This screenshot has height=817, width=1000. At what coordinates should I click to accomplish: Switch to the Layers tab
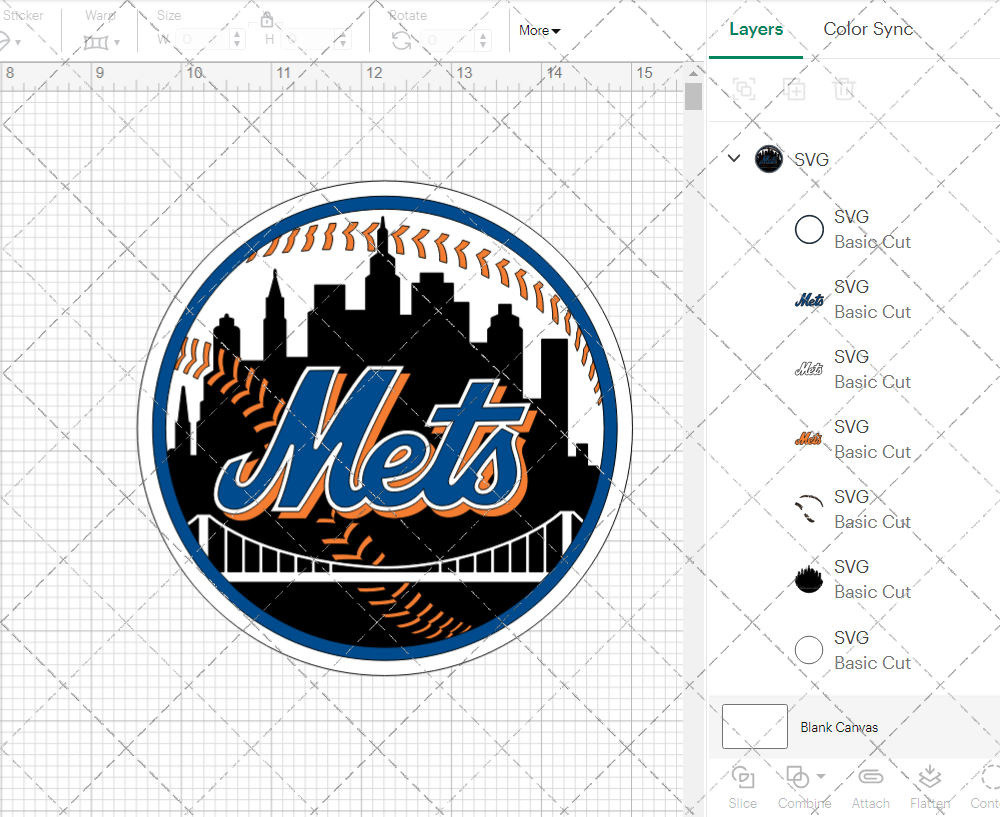(x=756, y=29)
